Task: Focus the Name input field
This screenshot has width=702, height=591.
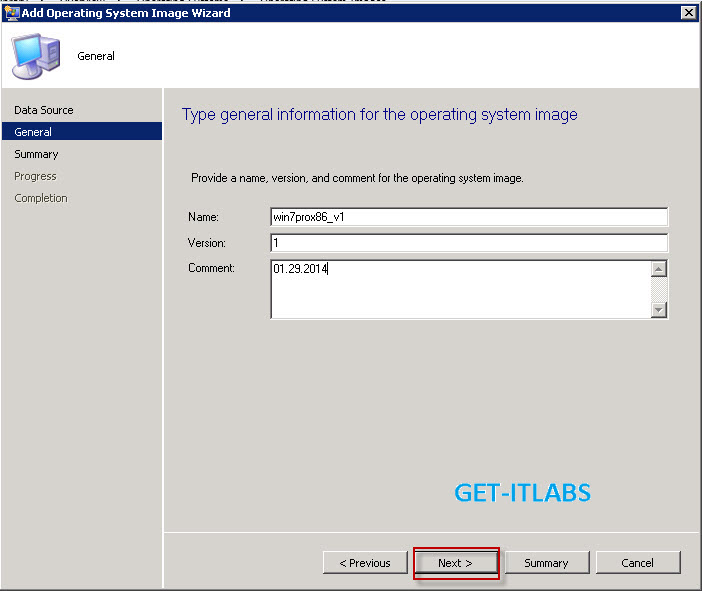Action: [x=469, y=217]
